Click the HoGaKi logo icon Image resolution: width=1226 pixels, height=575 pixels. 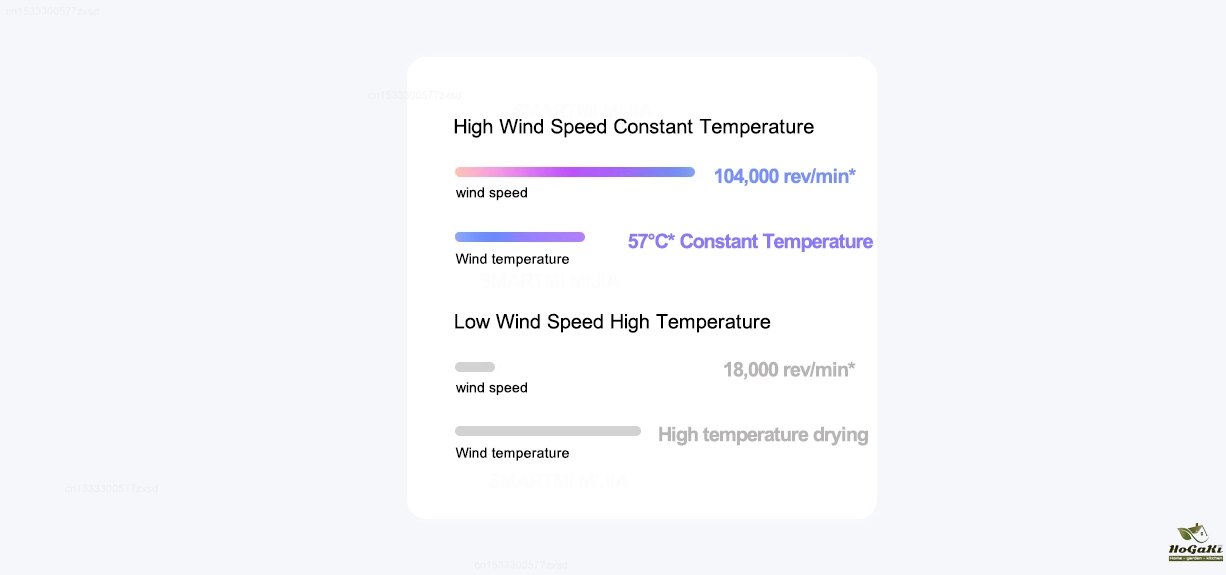point(1195,542)
